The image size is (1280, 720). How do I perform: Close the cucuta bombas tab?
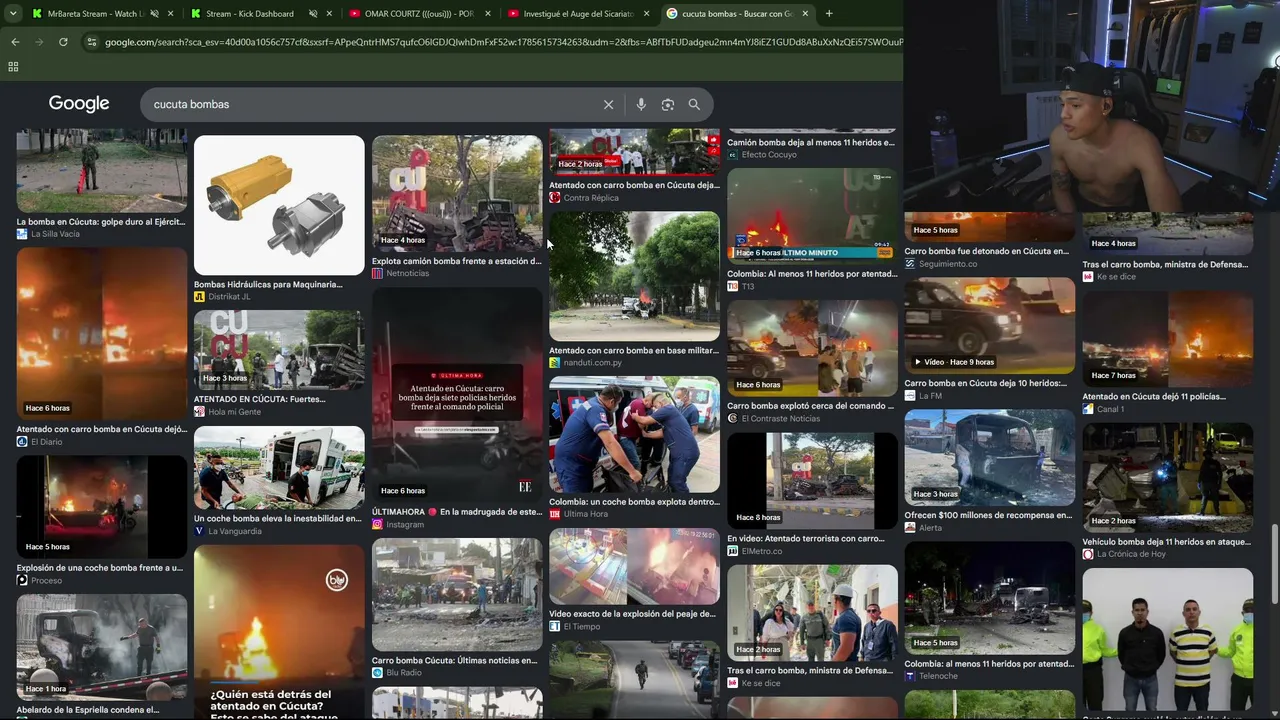pos(805,14)
